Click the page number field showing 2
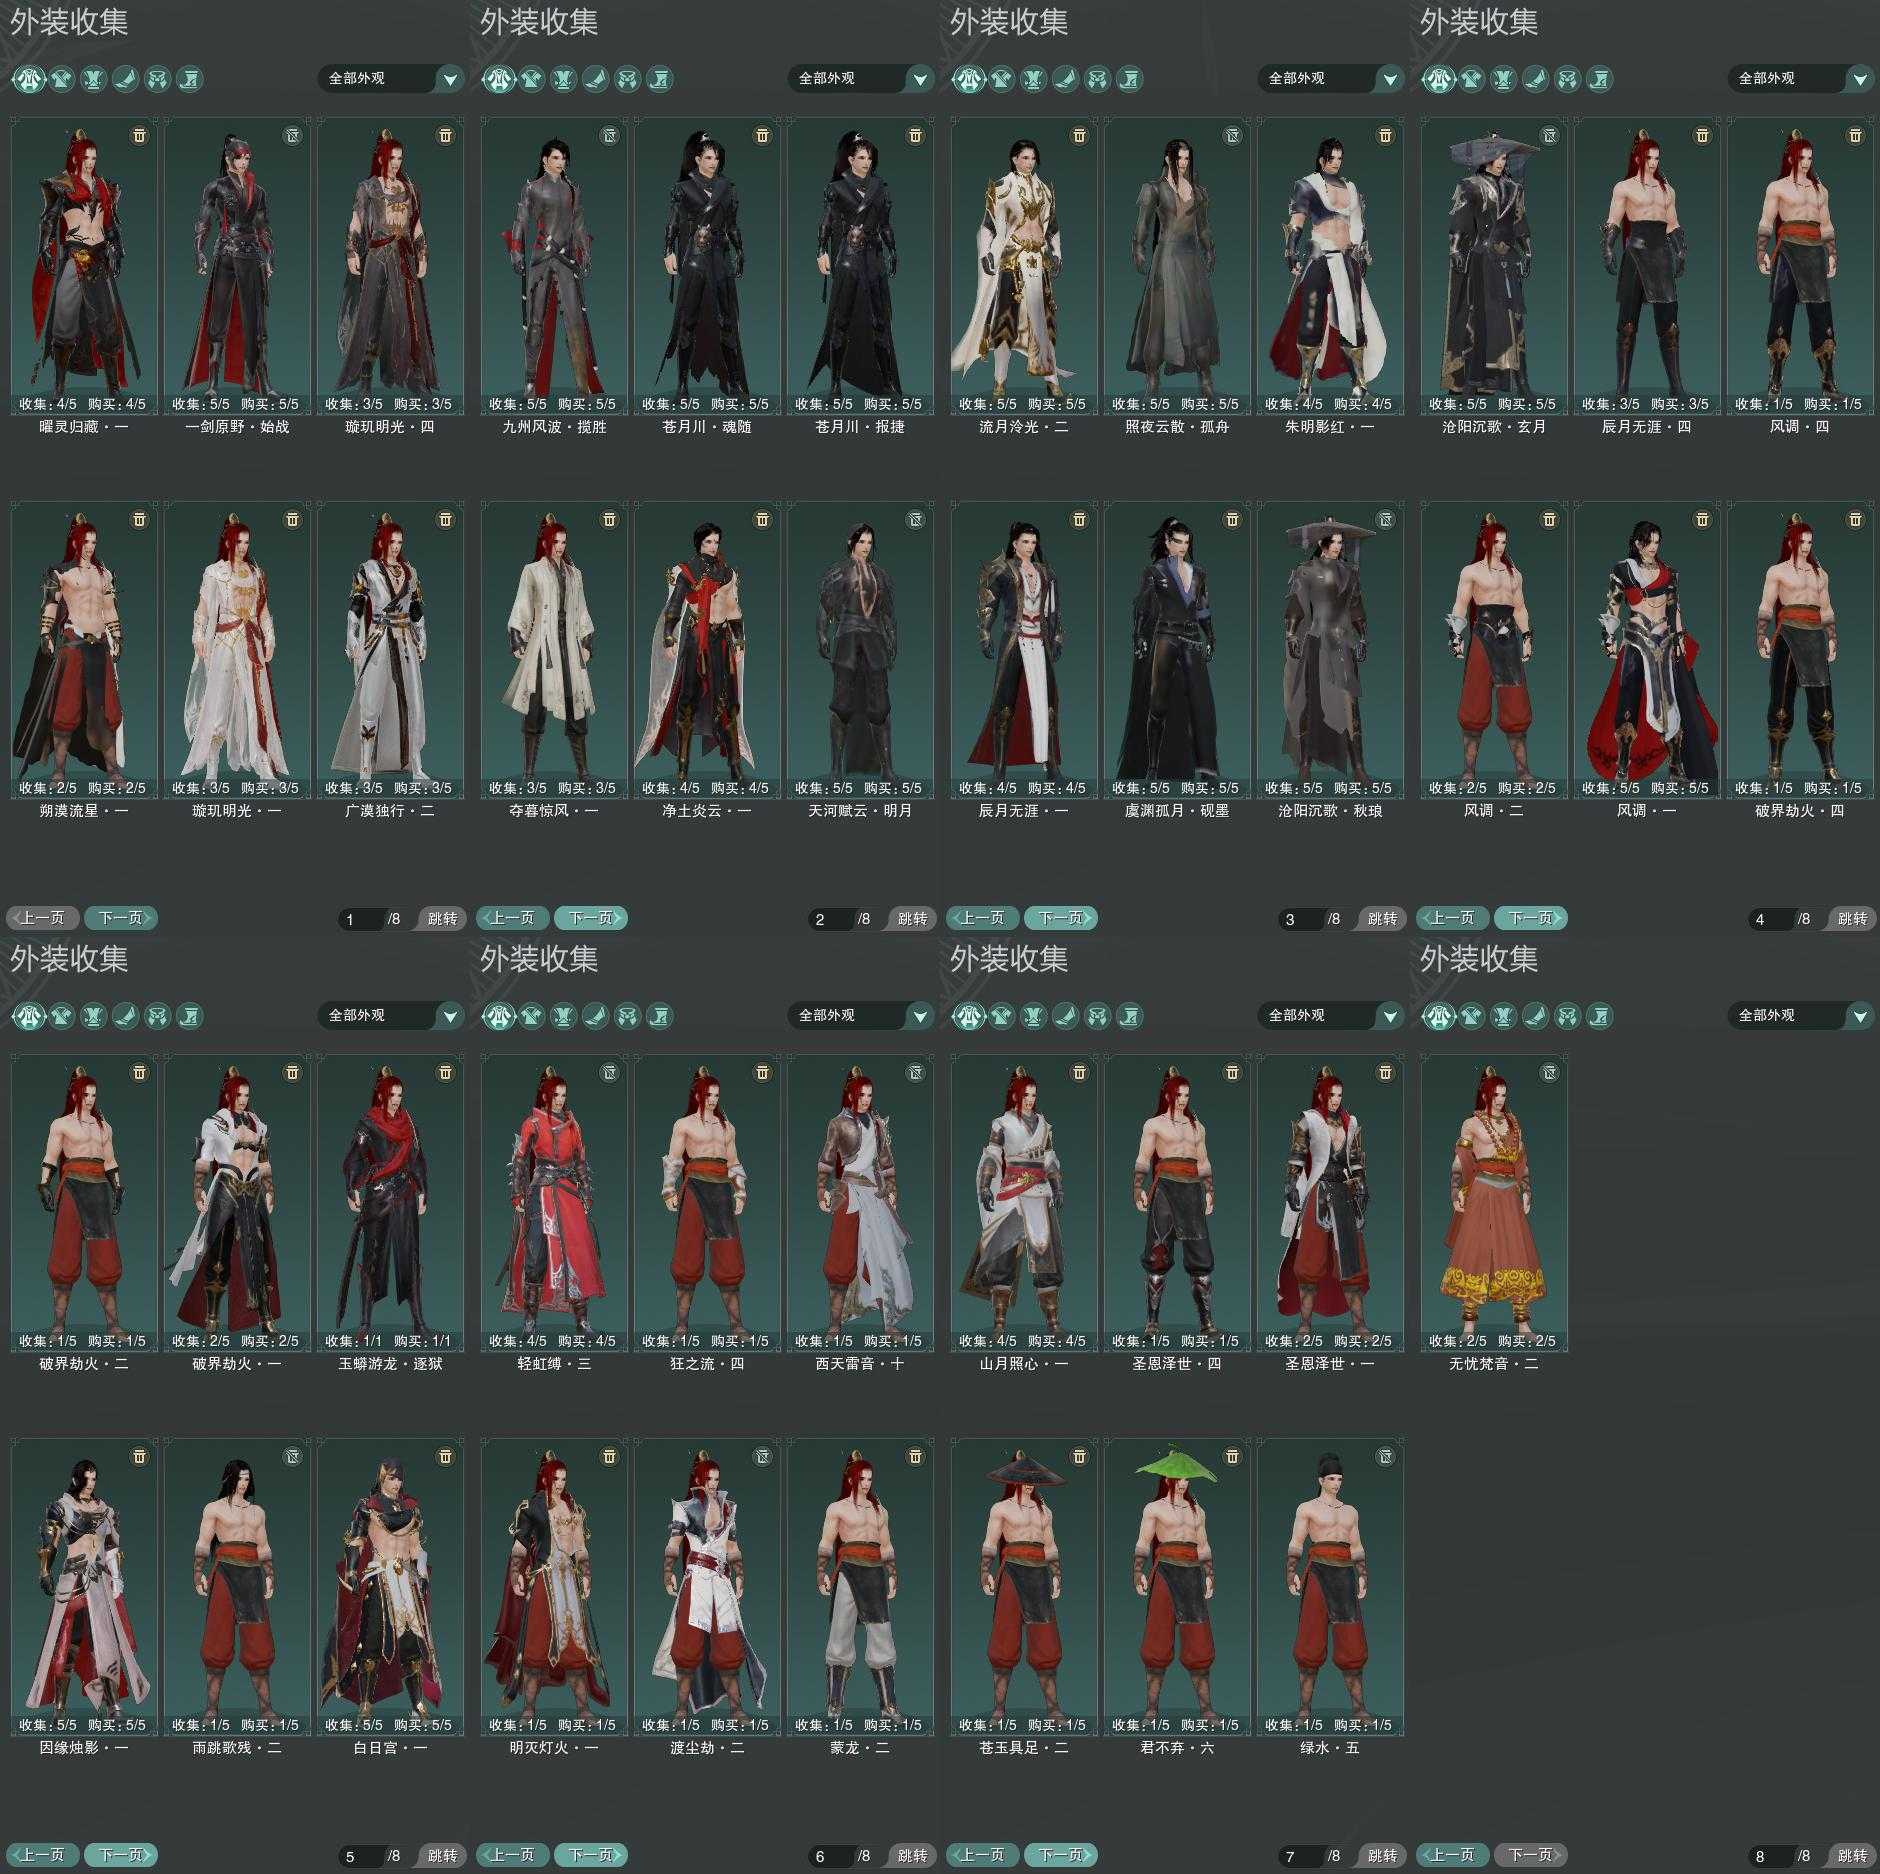This screenshot has width=1880, height=1874. point(830,919)
